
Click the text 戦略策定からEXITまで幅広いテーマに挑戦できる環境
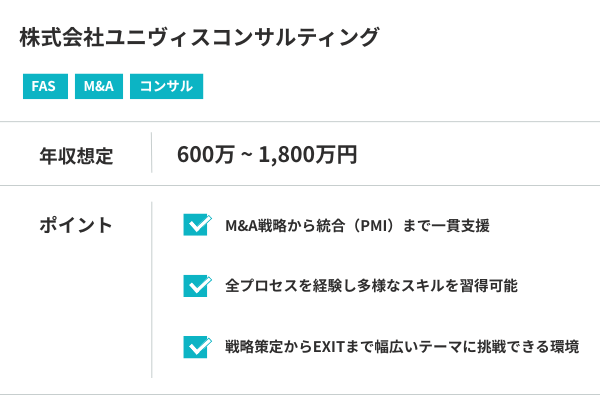point(402,347)
